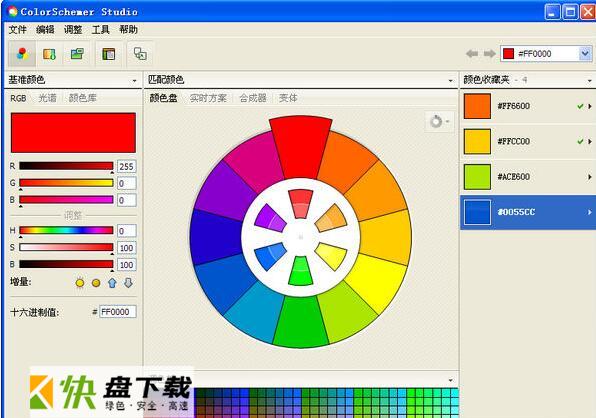Viewport: 596px width, 418px height.
Task: Switch to the 光谱 tab
Action: point(48,98)
